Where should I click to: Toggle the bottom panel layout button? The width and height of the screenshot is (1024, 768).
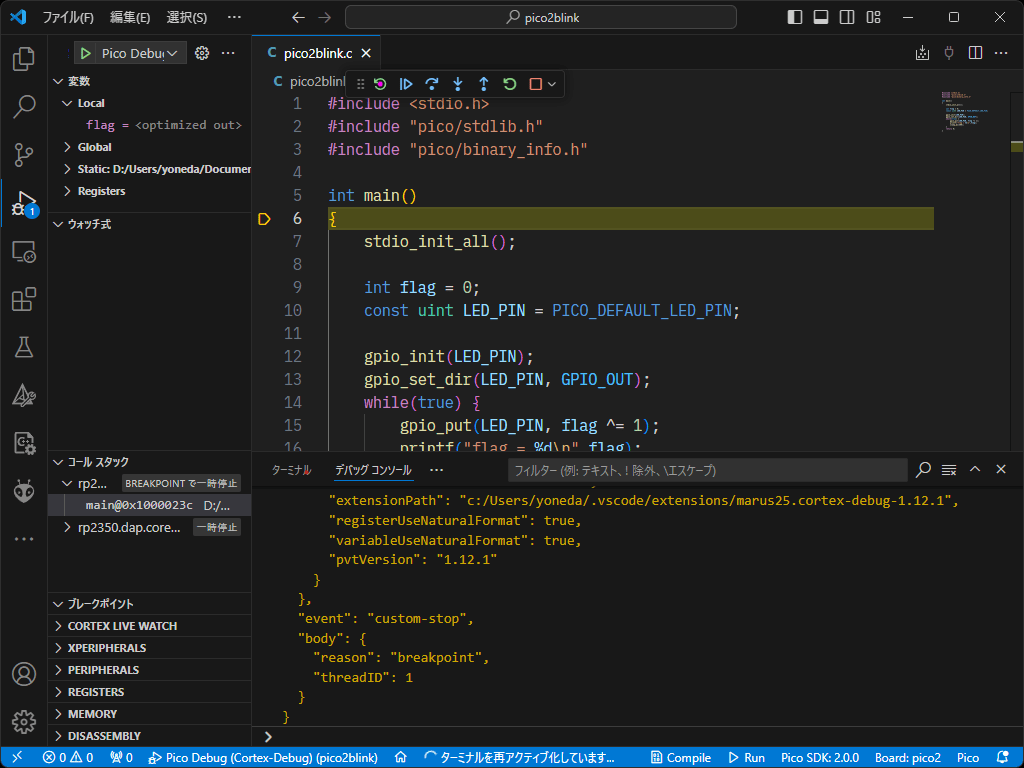click(821, 18)
